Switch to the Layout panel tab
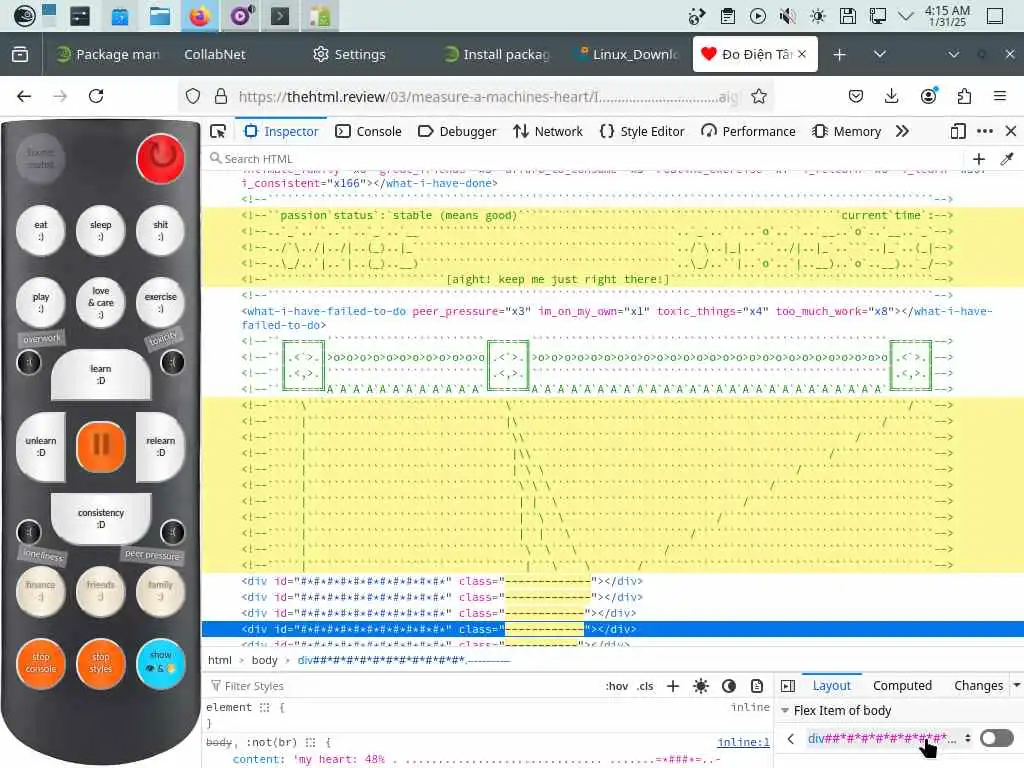The height and width of the screenshot is (768, 1024). 831,686
